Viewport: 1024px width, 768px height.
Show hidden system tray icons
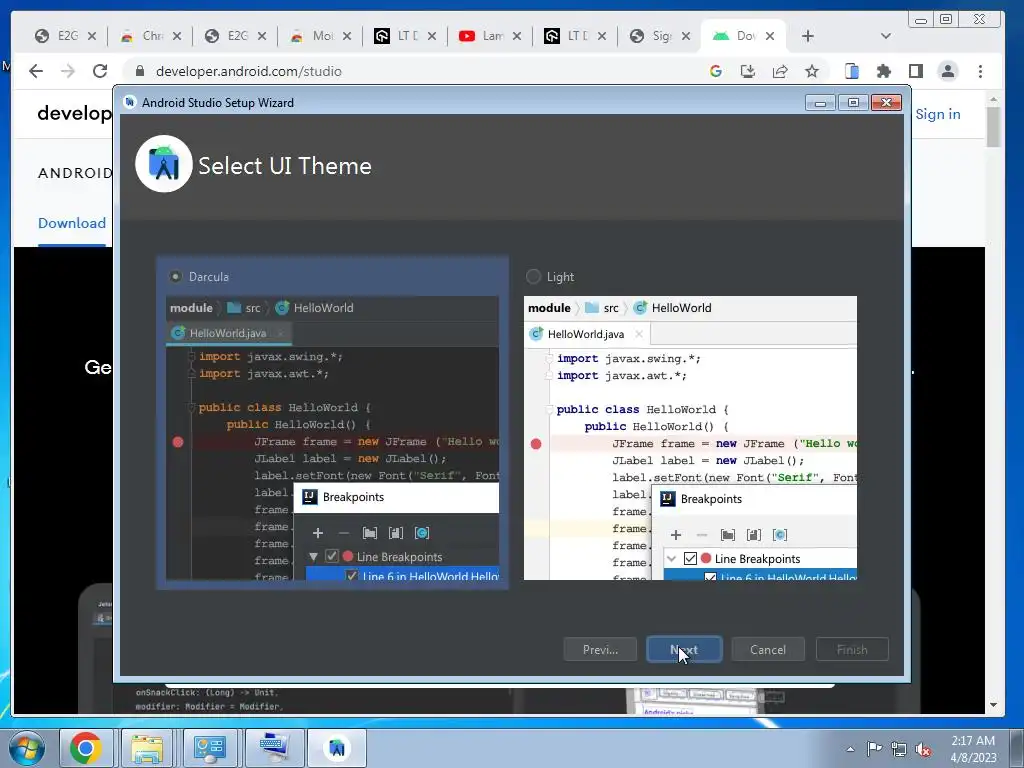[x=850, y=749]
